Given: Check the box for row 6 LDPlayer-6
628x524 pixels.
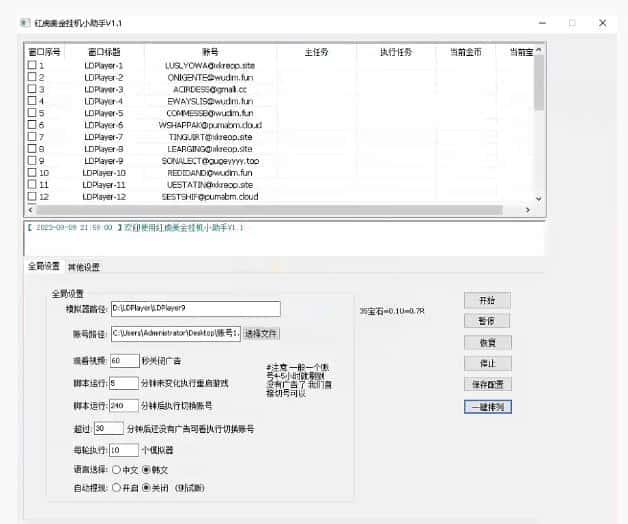Looking at the screenshot, I should point(31,125).
